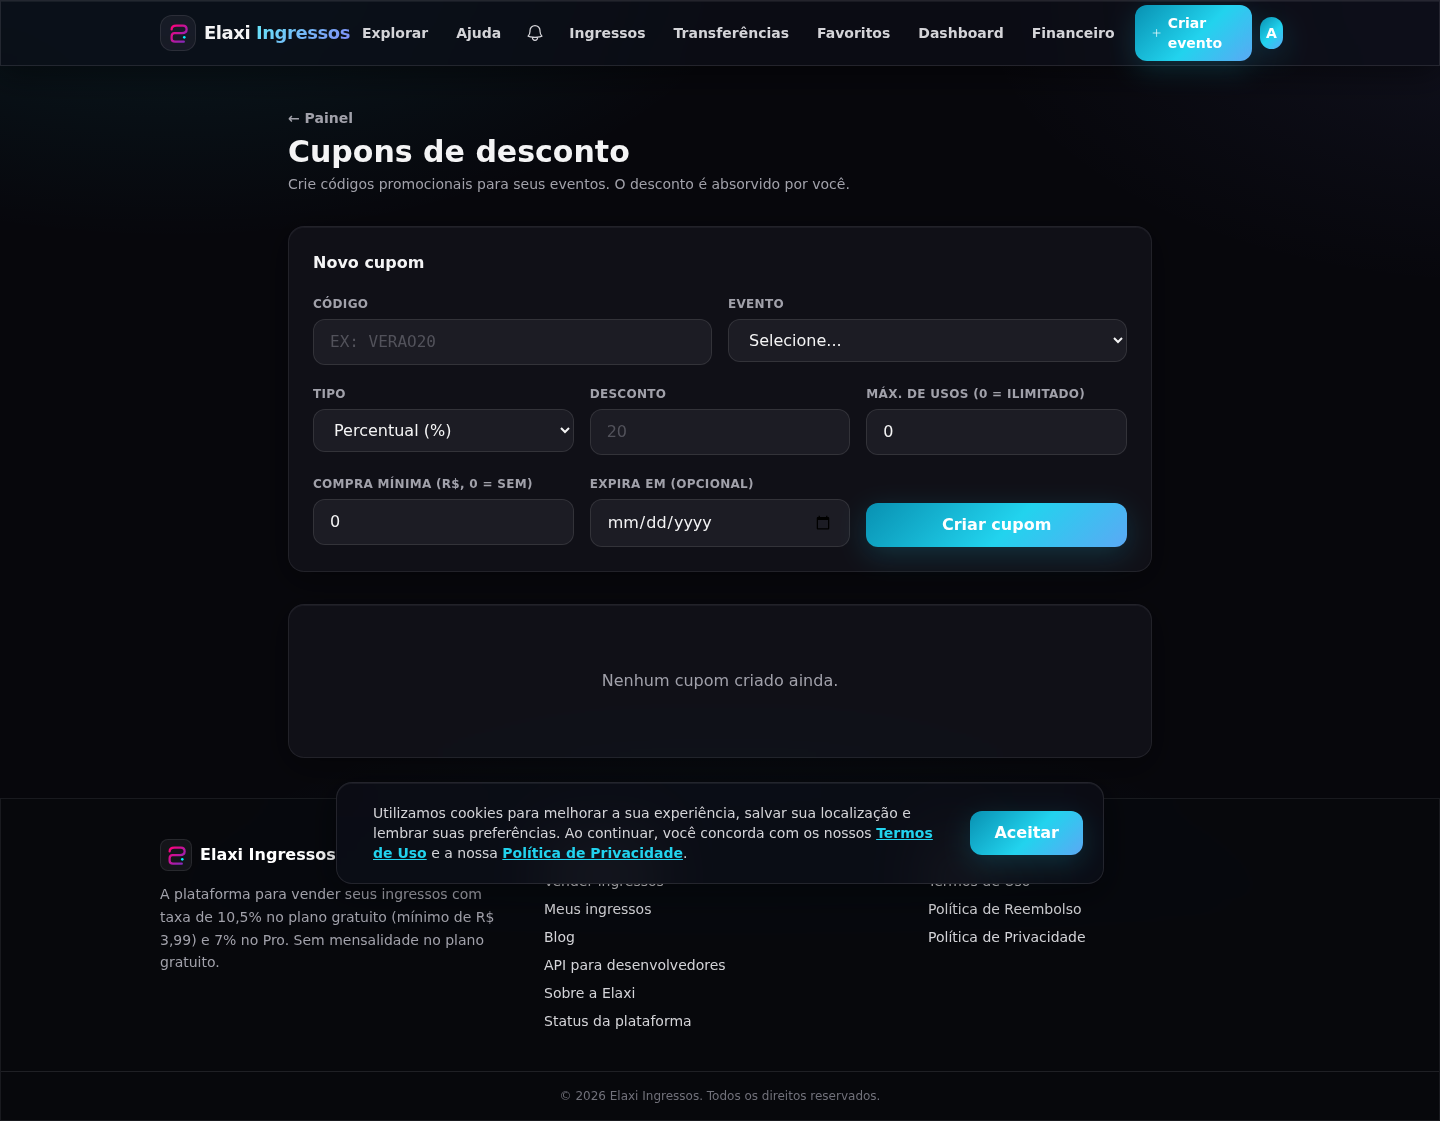This screenshot has height=1121, width=1440.
Task: Open footer 'Política de Privacidade' link
Action: pos(1006,937)
